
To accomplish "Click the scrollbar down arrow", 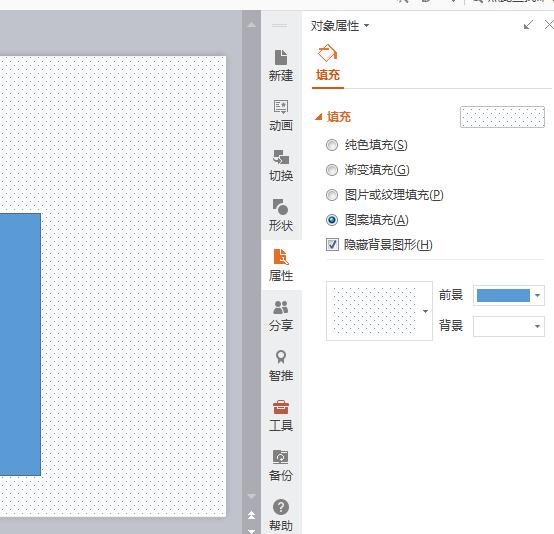I will tap(252, 496).
